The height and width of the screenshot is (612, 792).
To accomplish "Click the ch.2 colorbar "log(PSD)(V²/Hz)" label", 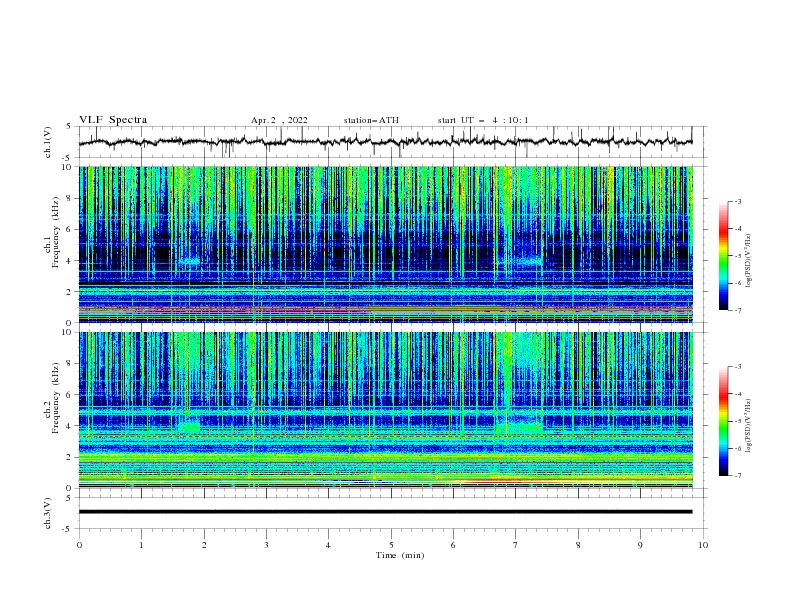I will (x=749, y=426).
